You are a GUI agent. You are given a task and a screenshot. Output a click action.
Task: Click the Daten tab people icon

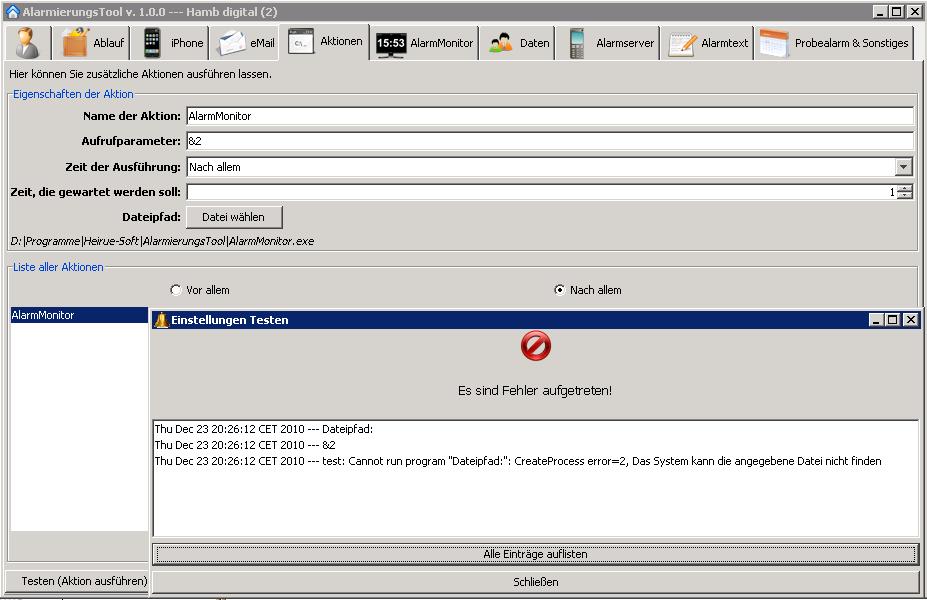[x=501, y=43]
